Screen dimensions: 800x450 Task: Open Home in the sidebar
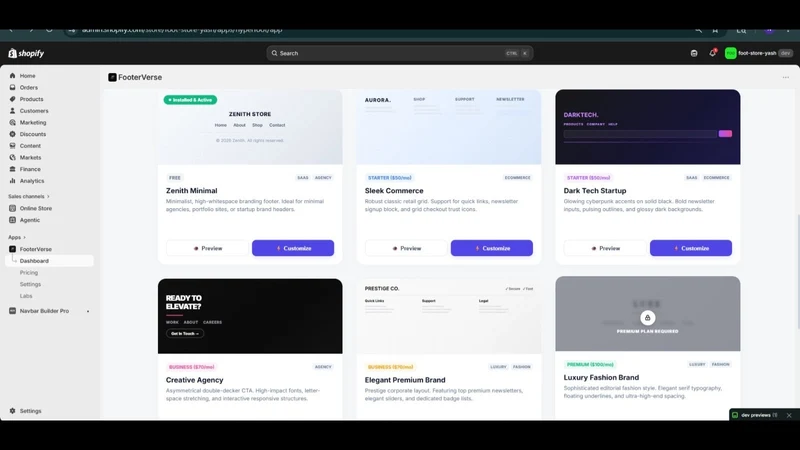point(28,76)
